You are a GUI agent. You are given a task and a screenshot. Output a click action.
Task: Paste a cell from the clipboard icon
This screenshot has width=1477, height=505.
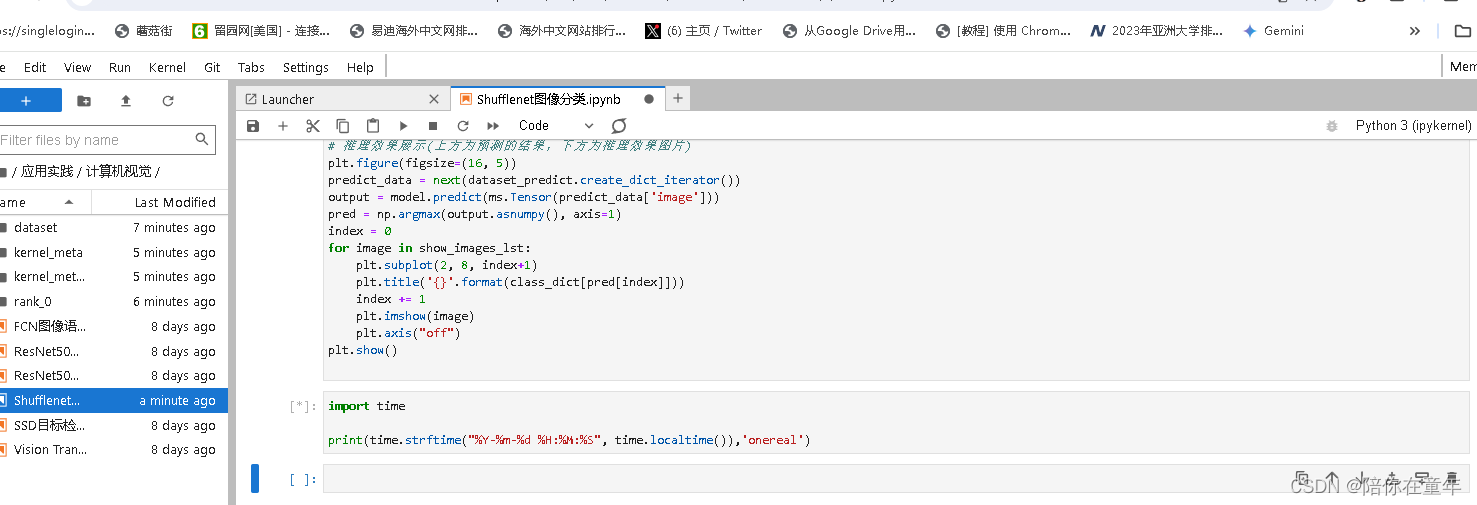(373, 126)
